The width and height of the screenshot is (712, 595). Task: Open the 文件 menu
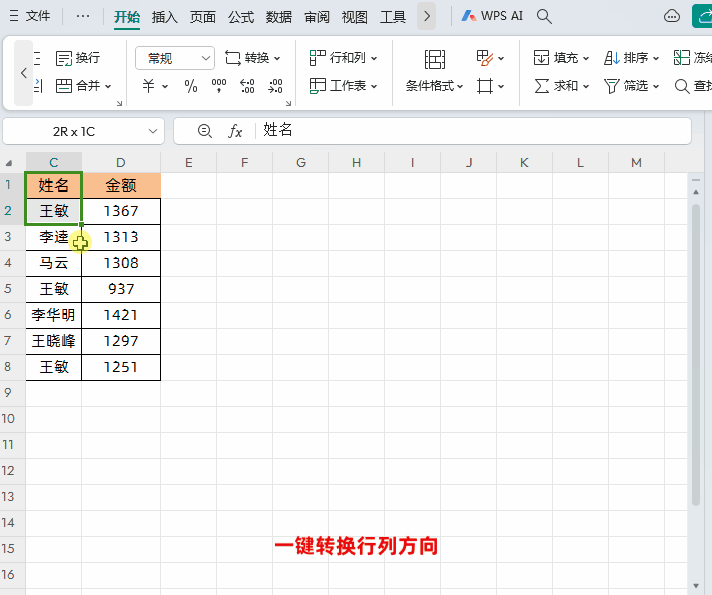pos(30,16)
